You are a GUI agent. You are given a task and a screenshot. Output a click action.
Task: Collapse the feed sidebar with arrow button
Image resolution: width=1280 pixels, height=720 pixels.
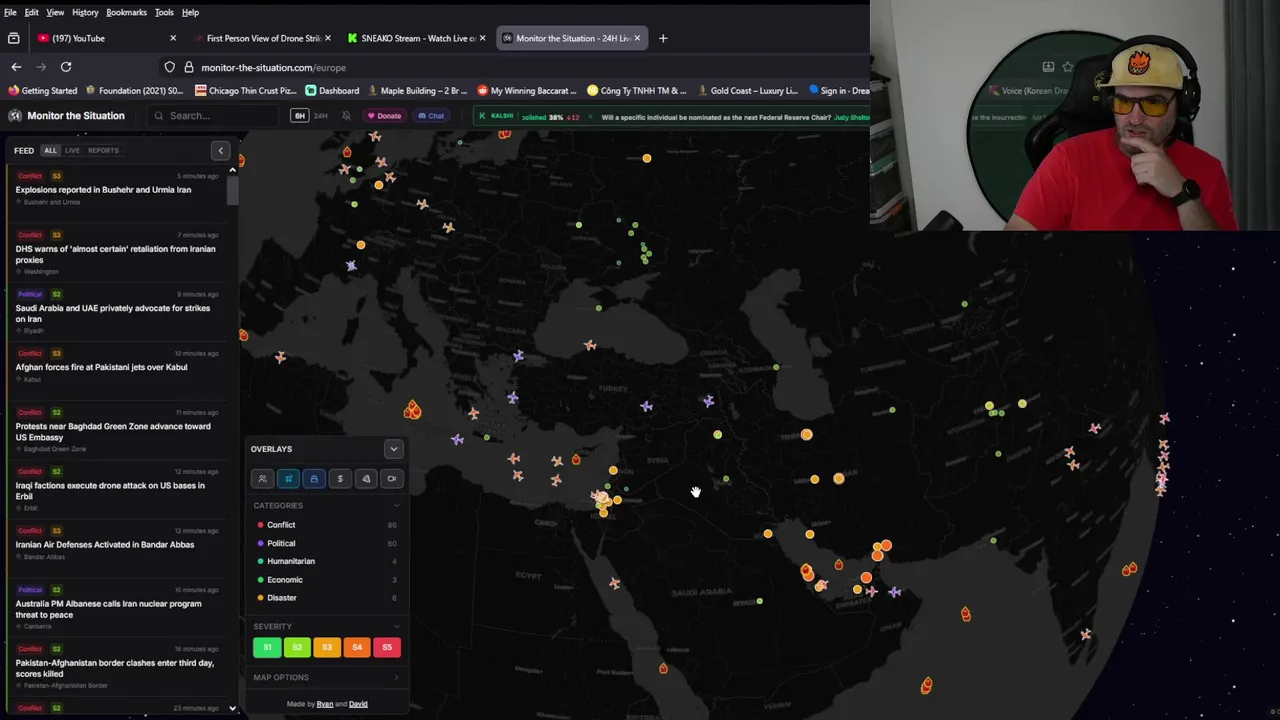(221, 151)
